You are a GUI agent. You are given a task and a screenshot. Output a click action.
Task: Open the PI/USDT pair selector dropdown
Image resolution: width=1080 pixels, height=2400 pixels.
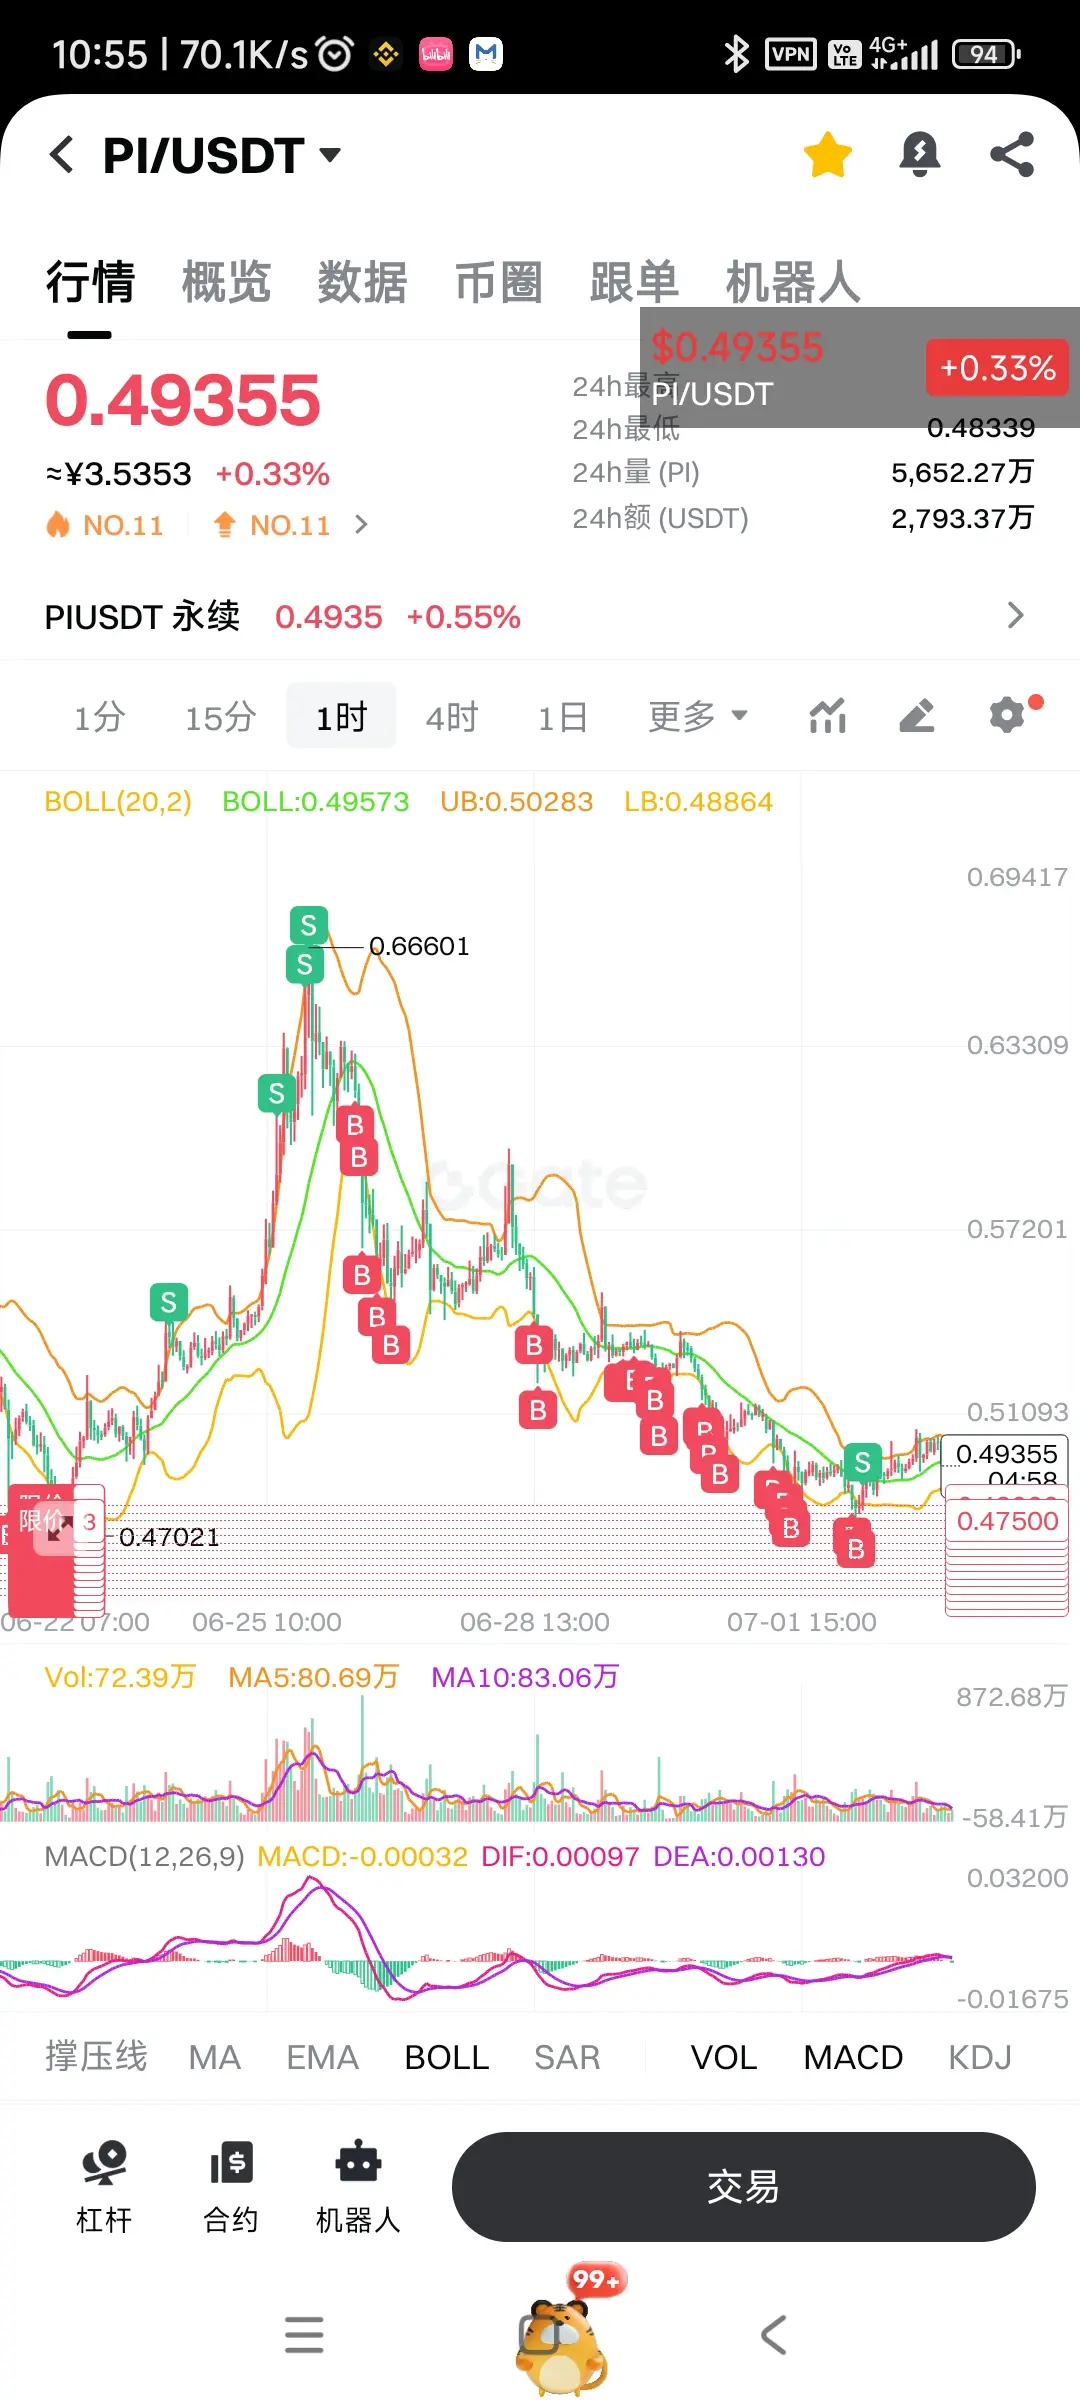point(222,155)
